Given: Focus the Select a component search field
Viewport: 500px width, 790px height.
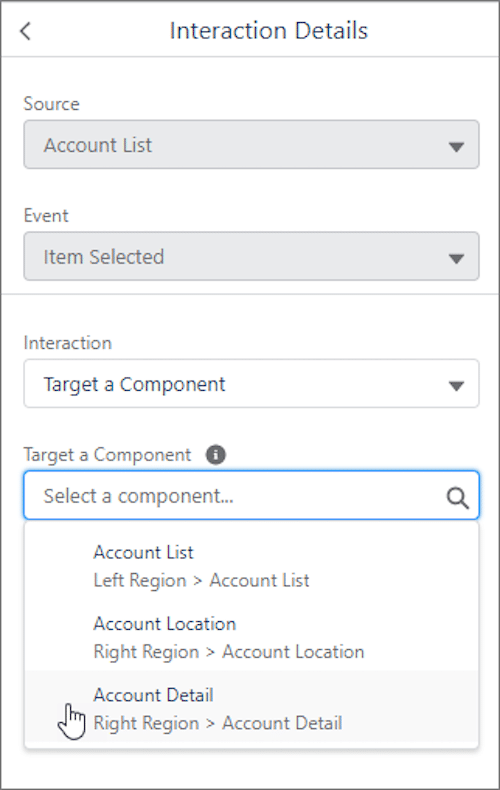Looking at the screenshot, I should 252,495.
